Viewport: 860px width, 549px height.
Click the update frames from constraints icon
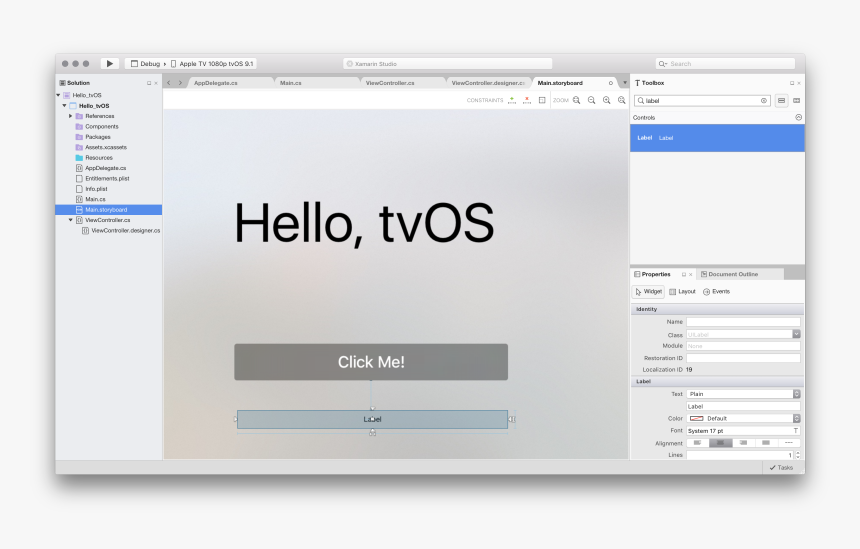click(542, 100)
